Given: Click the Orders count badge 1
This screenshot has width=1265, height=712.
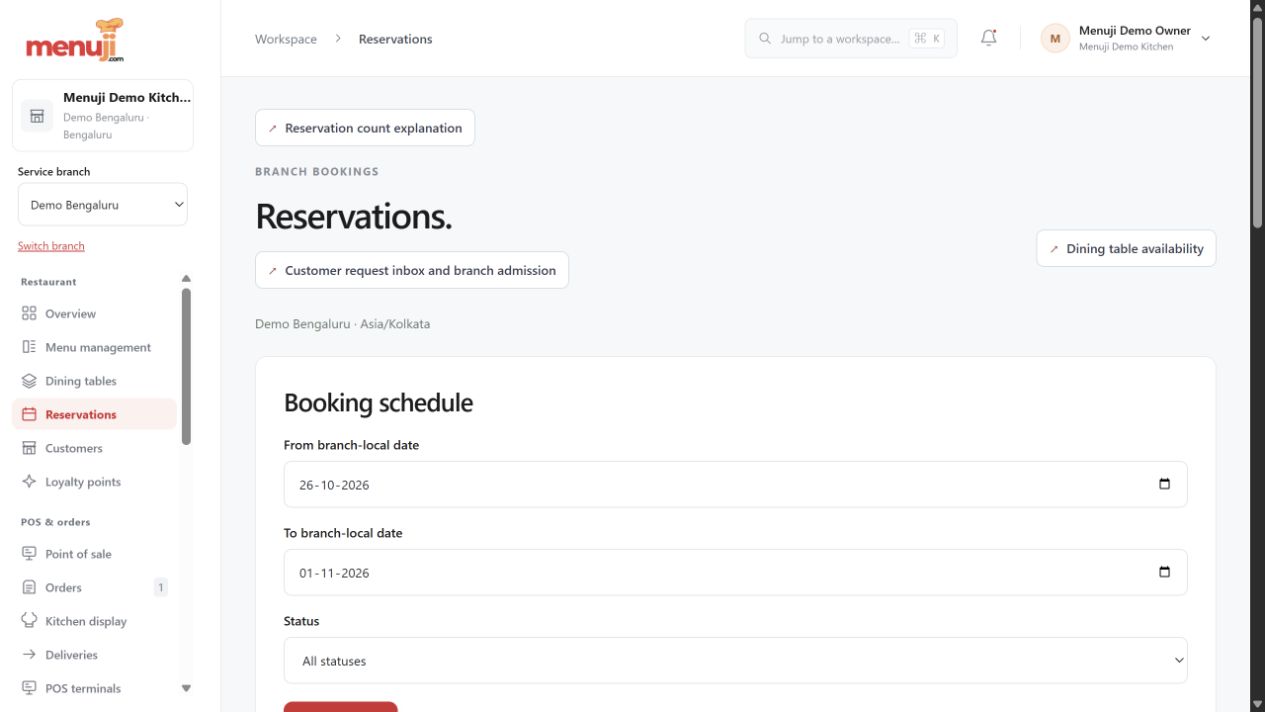Looking at the screenshot, I should pyautogui.click(x=160, y=587).
